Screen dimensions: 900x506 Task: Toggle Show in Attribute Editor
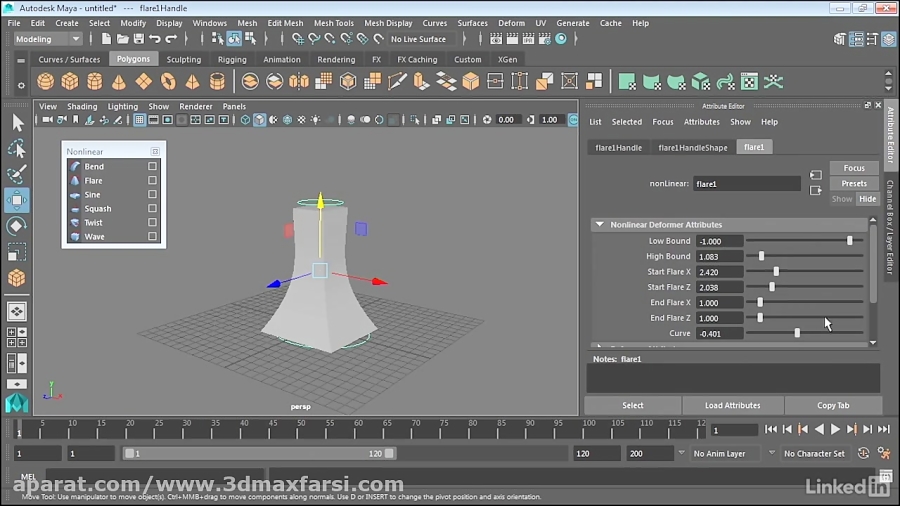(841, 199)
